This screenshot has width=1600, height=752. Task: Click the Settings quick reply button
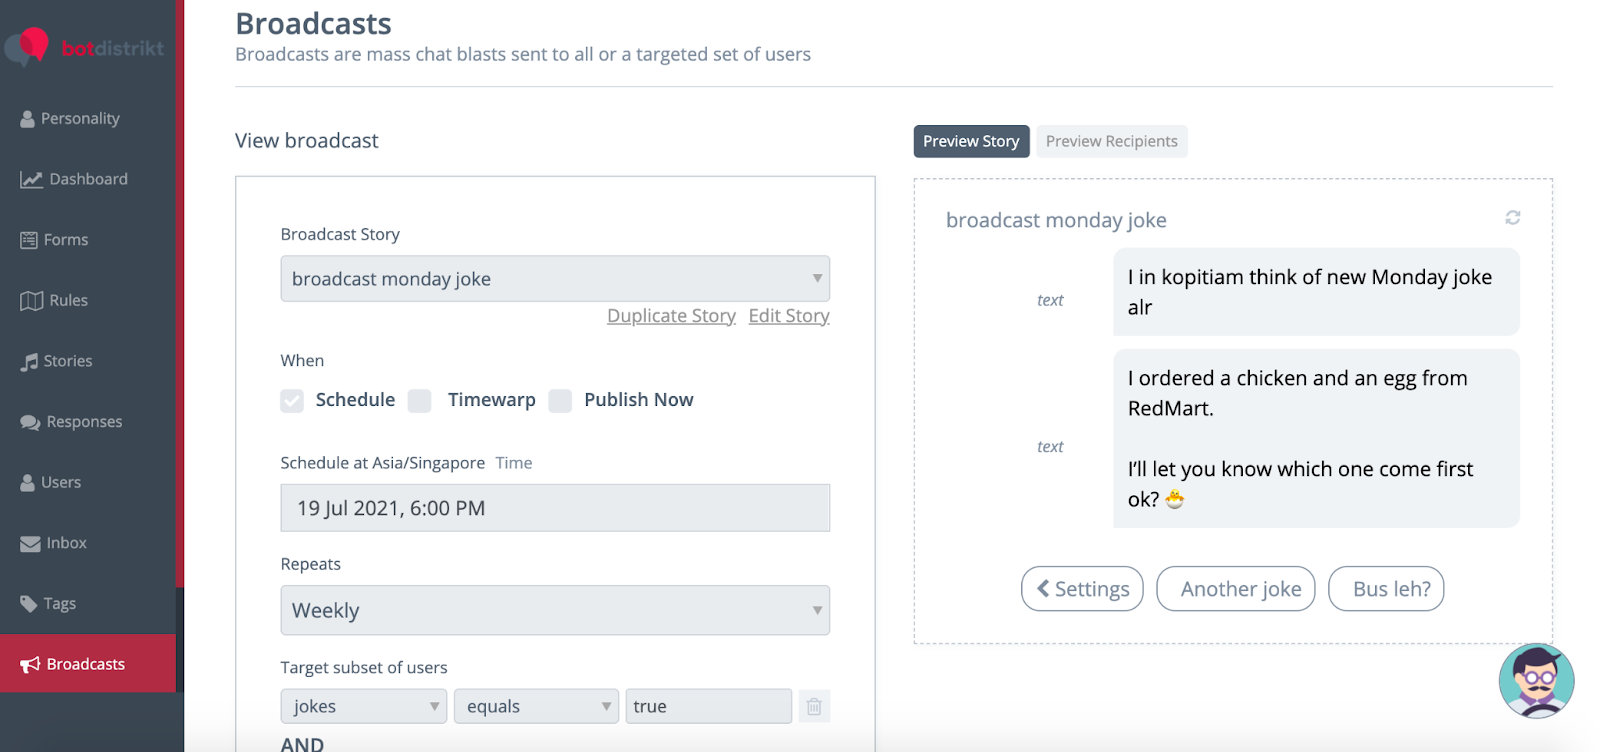coord(1082,589)
